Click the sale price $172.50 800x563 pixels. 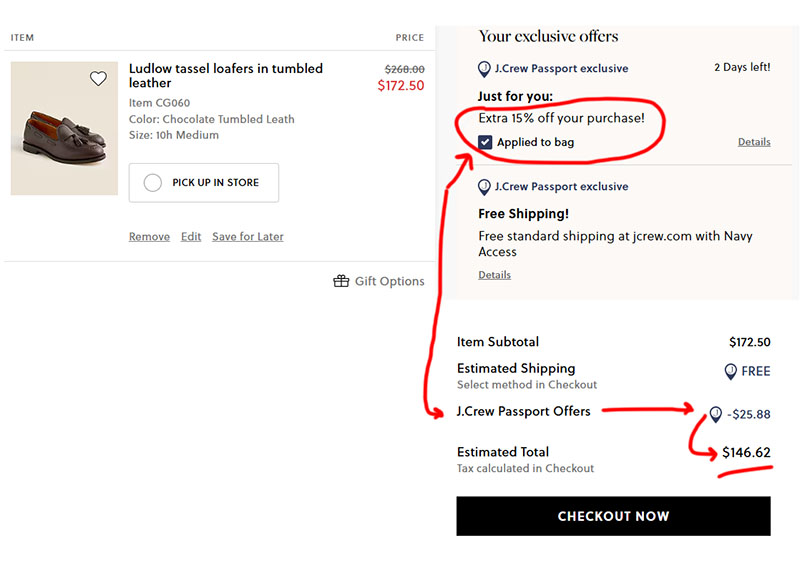[x=401, y=86]
